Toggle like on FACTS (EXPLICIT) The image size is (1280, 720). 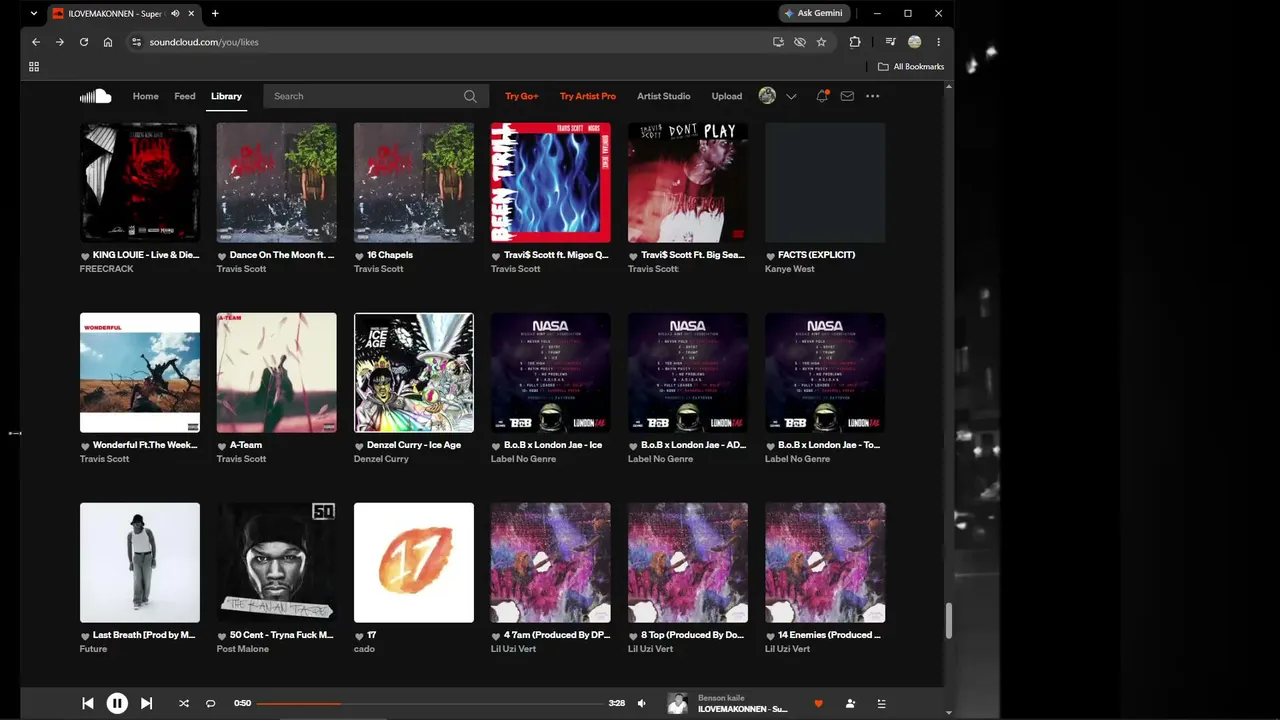click(770, 256)
